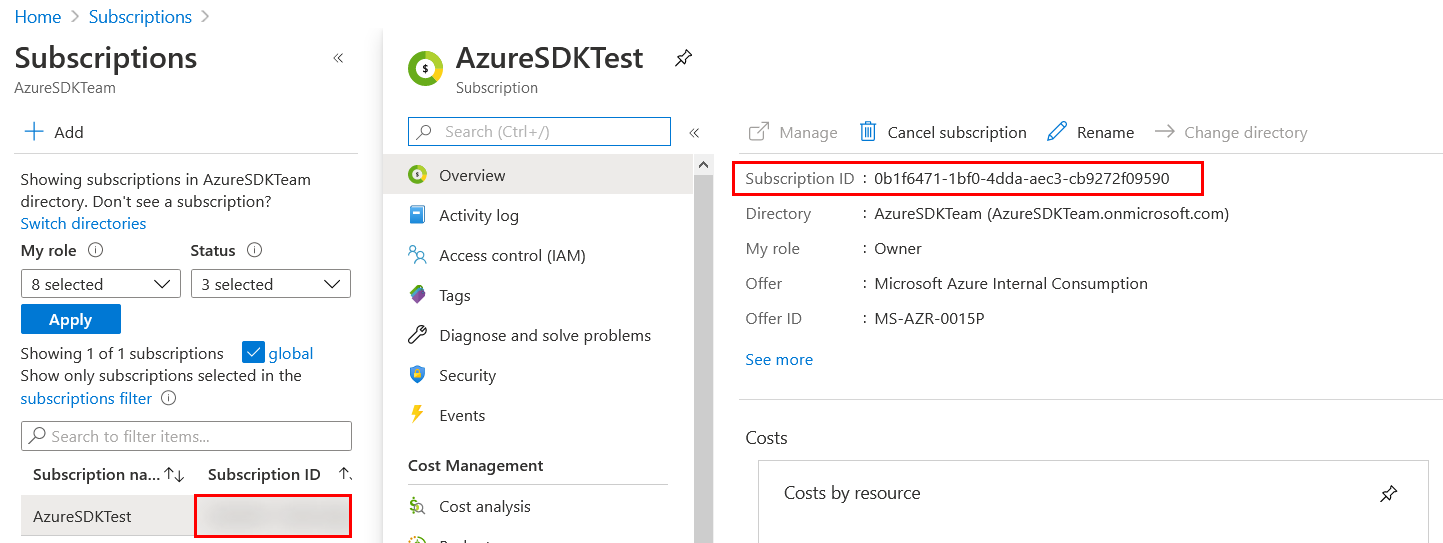The image size is (1443, 543).
Task: Click the Manage external-link icon
Action: coord(759,132)
